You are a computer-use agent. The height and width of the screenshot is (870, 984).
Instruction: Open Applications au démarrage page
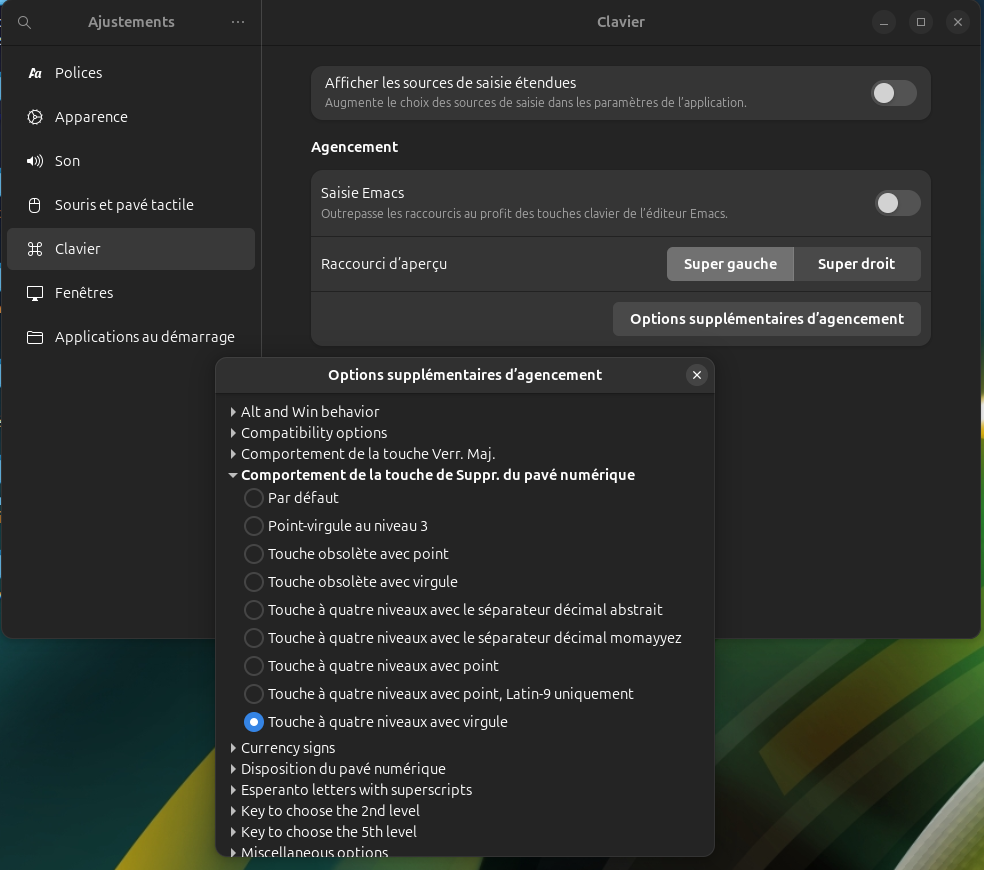pos(131,337)
